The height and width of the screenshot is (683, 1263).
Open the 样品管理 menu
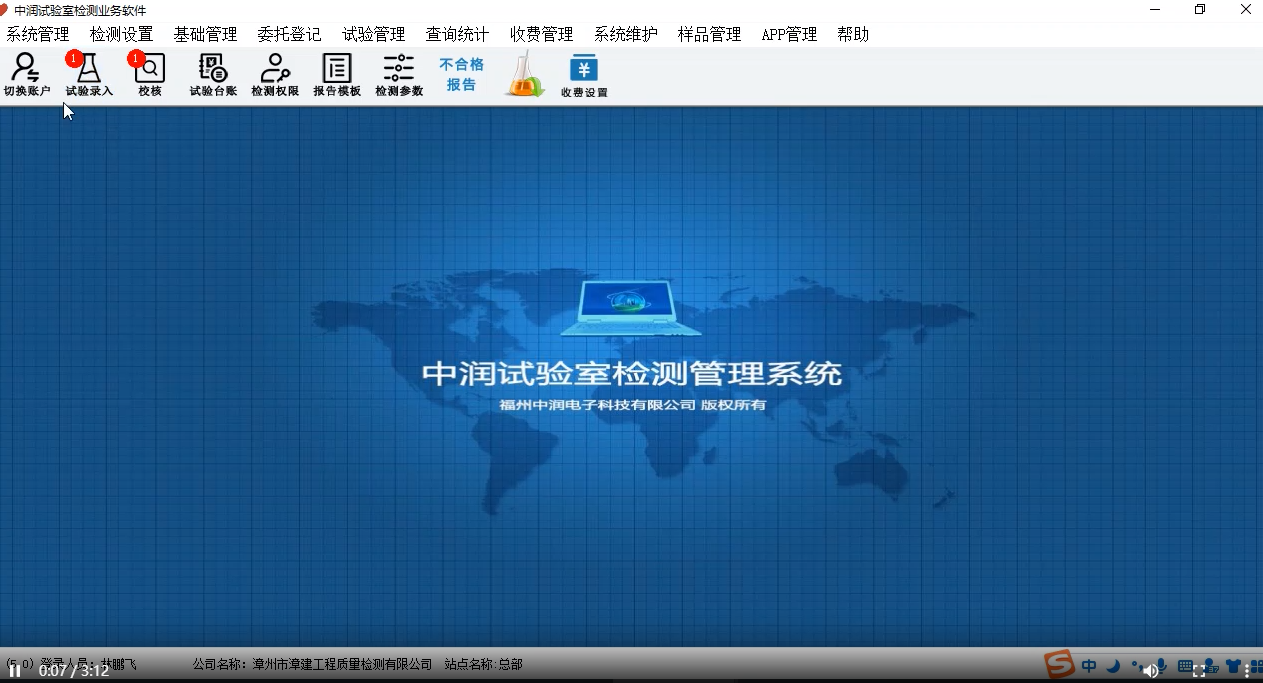click(x=709, y=34)
